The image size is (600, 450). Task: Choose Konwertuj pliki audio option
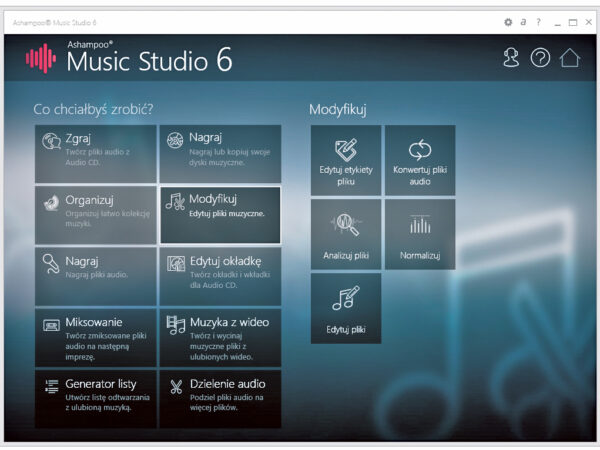pyautogui.click(x=419, y=160)
